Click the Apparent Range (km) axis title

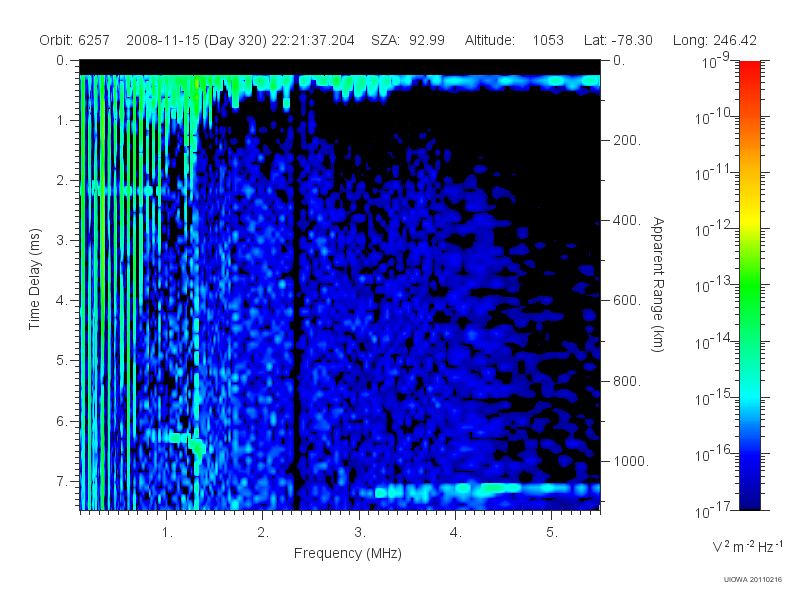659,284
